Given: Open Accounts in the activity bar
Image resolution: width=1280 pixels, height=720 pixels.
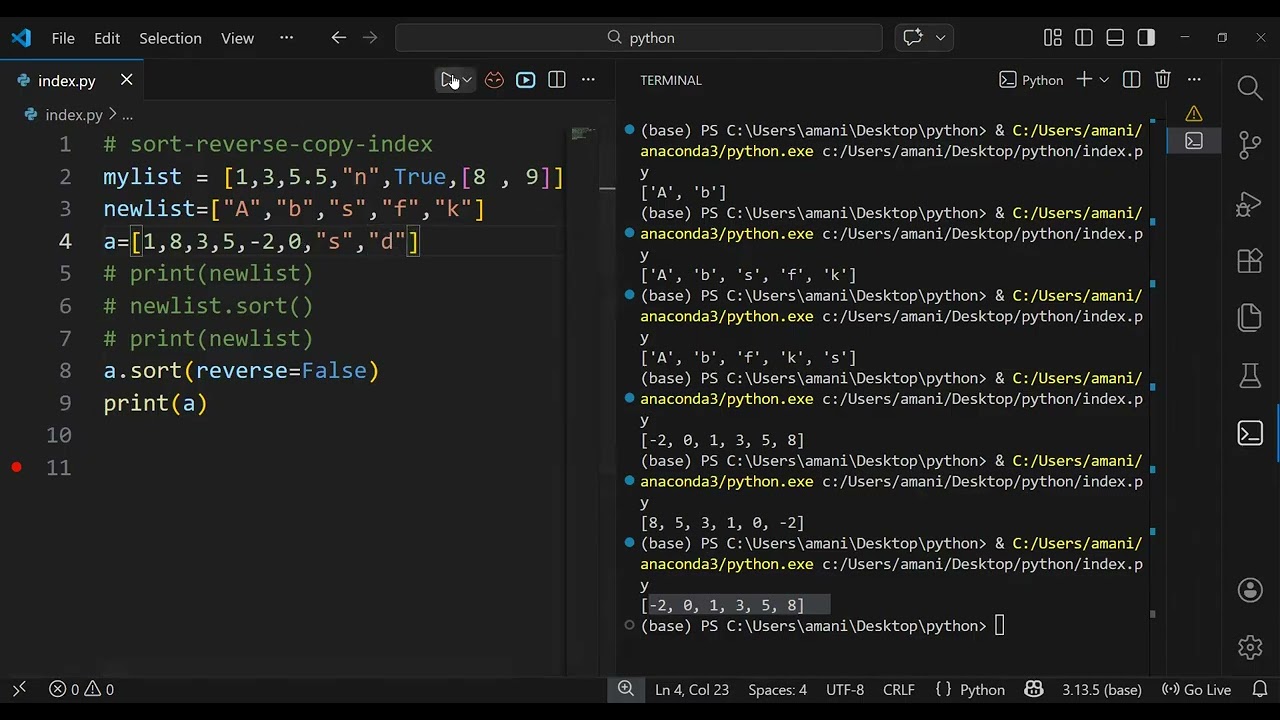Looking at the screenshot, I should (x=1250, y=590).
